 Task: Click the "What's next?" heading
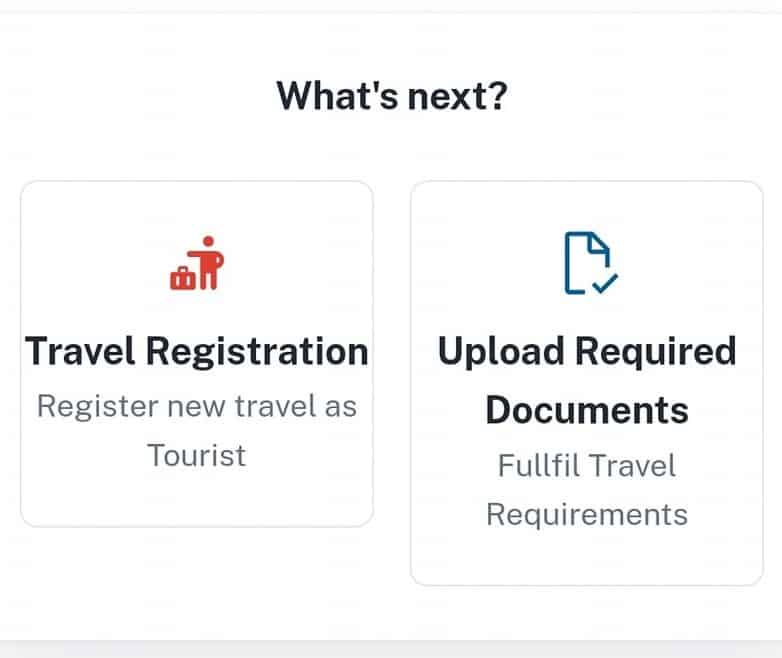pyautogui.click(x=391, y=96)
